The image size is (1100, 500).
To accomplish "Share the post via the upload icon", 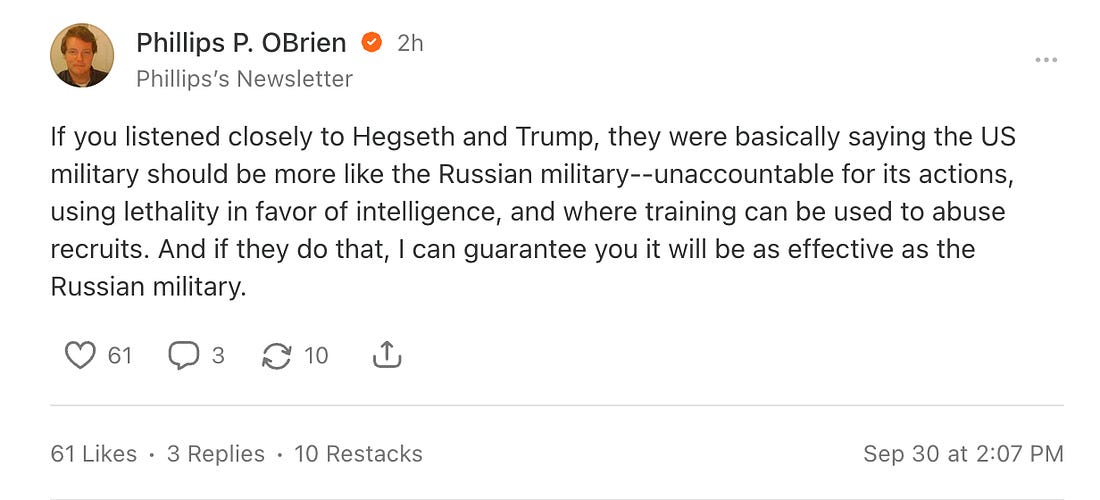I will coord(386,355).
